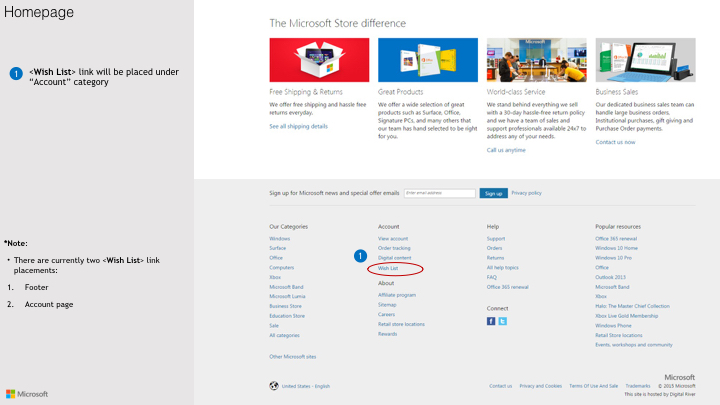Open the Wish List link under Account
This screenshot has height=405, width=720.
click(x=388, y=268)
